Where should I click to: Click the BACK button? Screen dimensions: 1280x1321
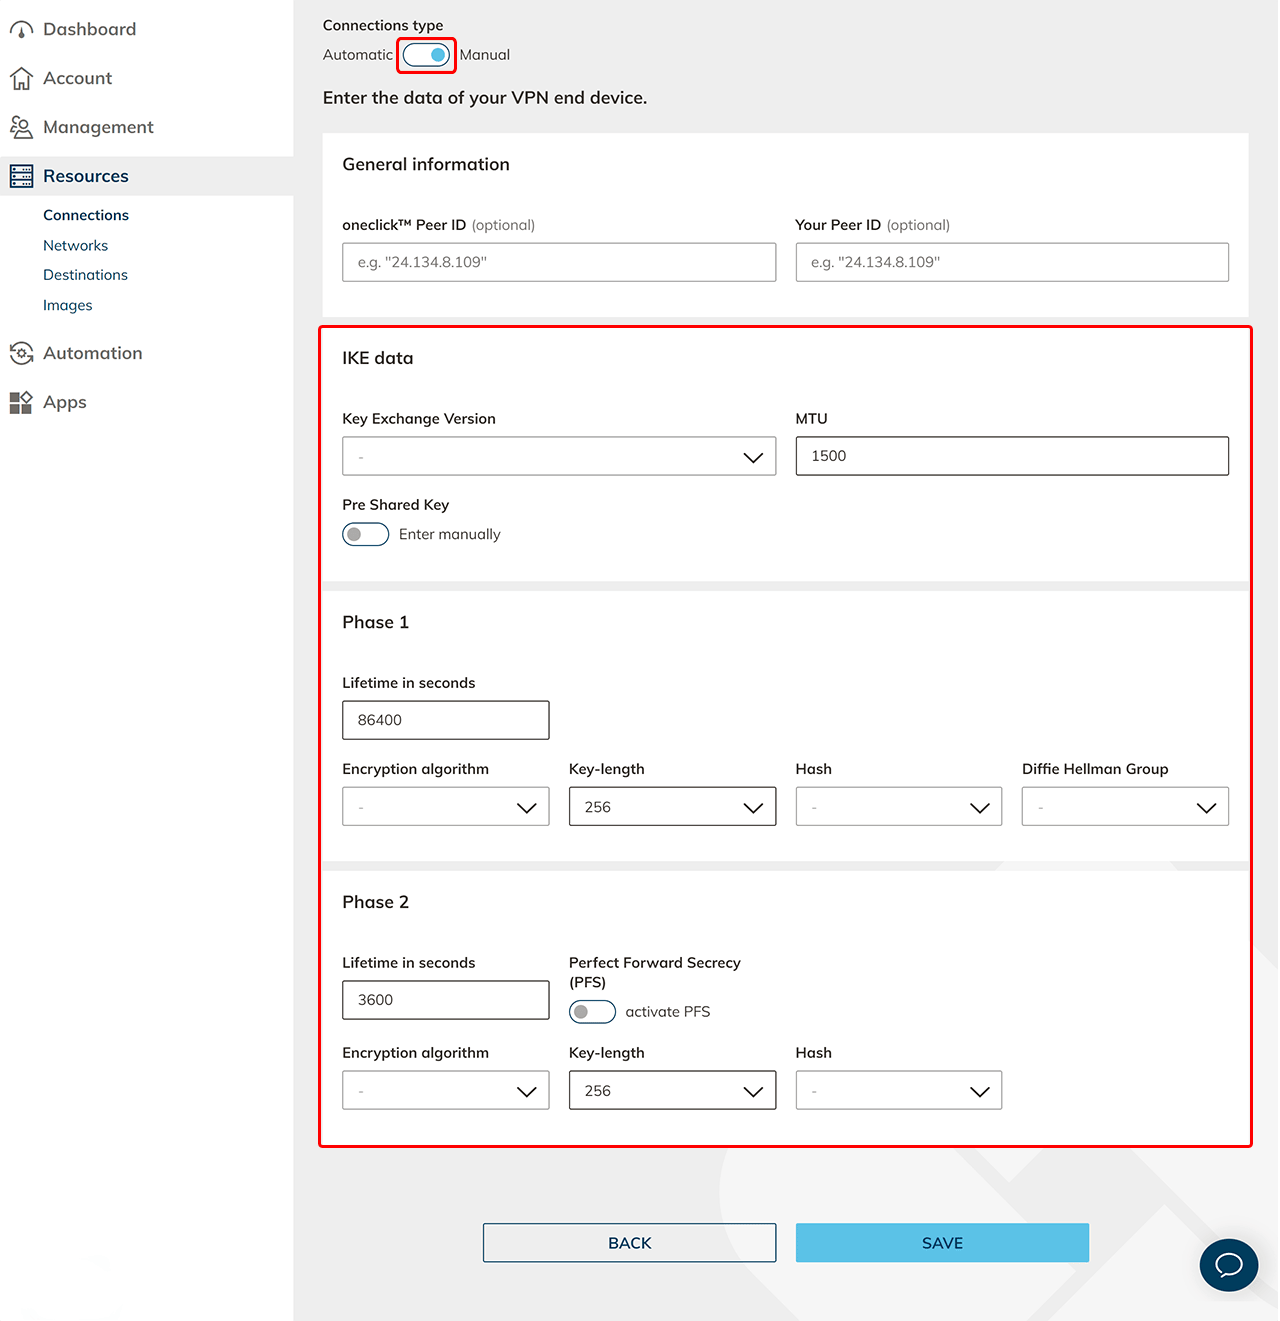[629, 1243]
